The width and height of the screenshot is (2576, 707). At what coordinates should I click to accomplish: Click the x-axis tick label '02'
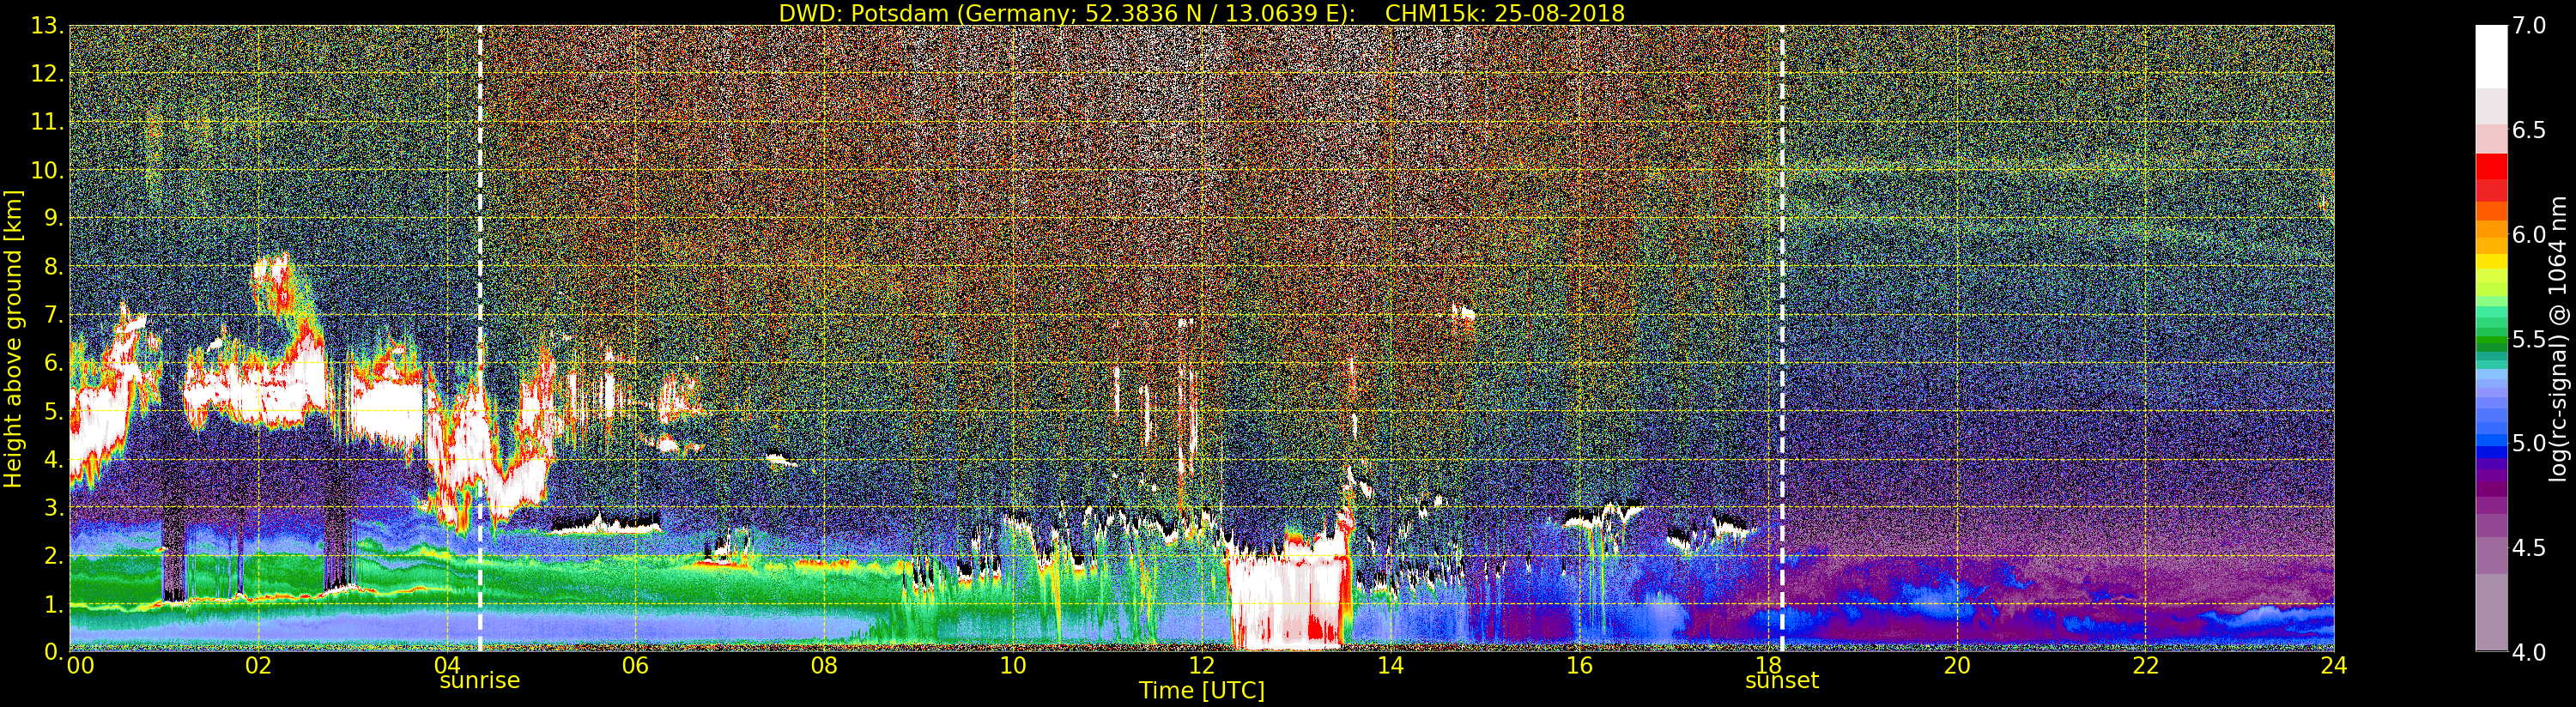[258, 666]
